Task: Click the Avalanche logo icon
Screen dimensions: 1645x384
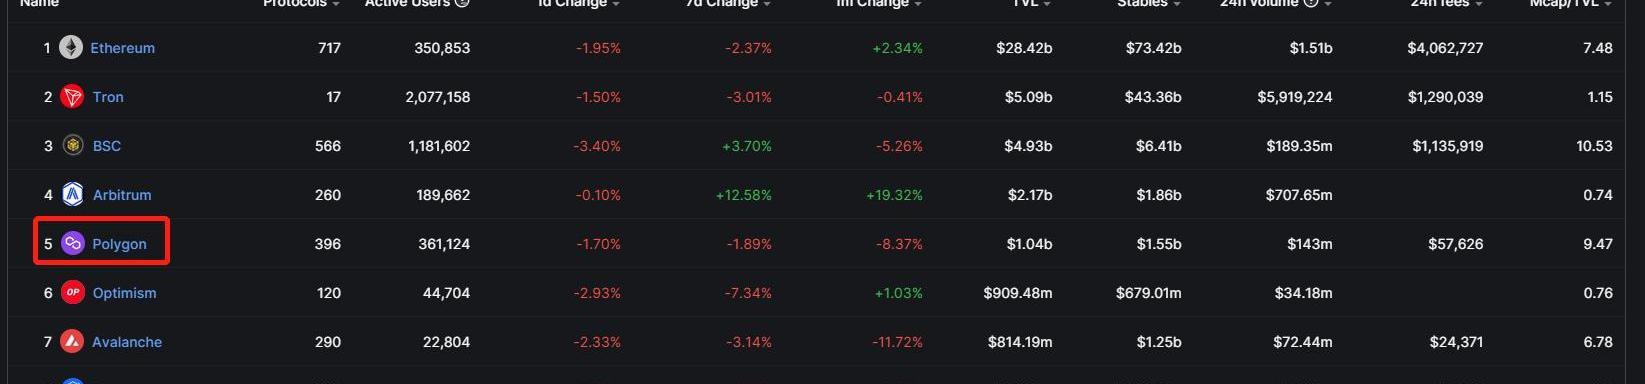Action: tap(72, 341)
